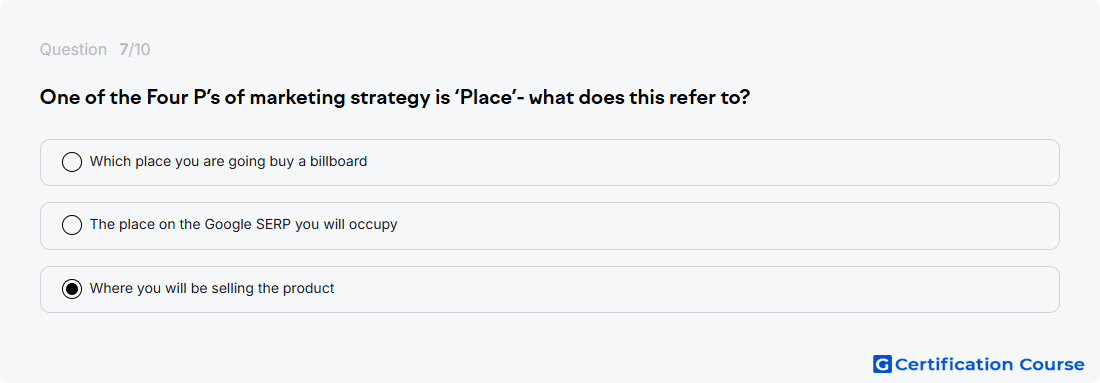Select the Google SERP radio button

tap(72, 225)
